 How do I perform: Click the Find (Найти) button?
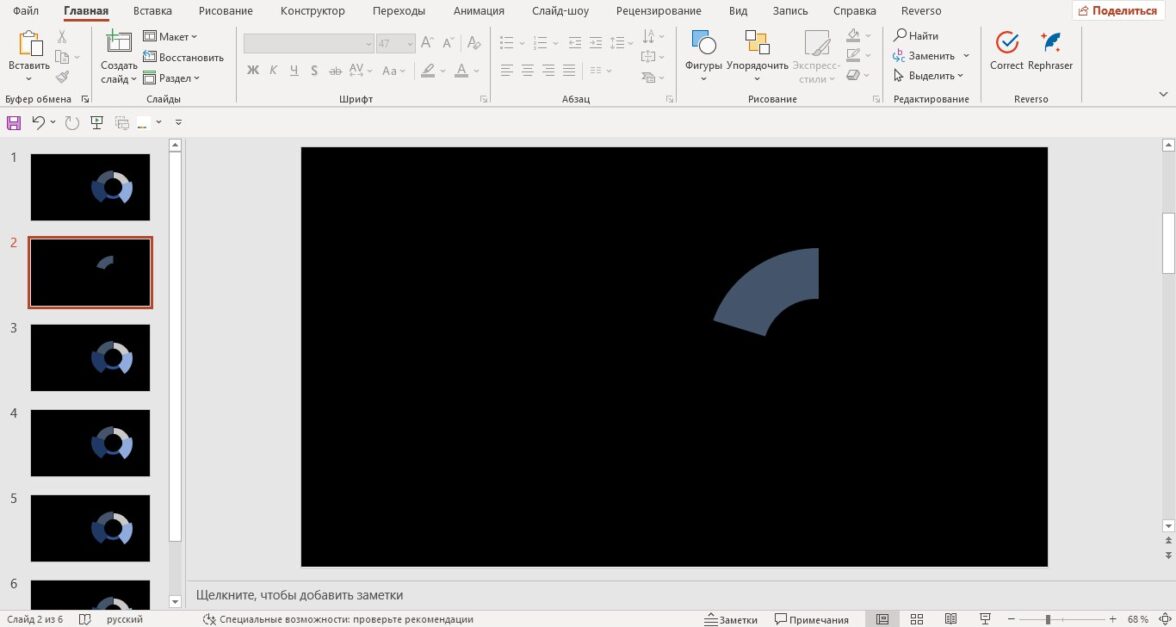[916, 36]
